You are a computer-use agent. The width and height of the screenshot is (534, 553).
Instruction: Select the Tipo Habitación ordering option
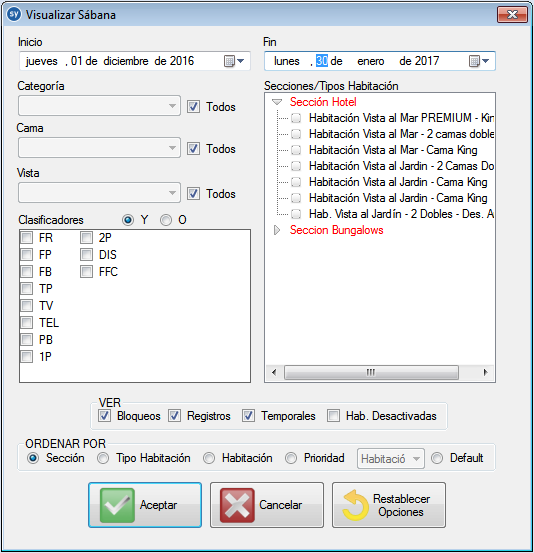[x=103, y=458]
